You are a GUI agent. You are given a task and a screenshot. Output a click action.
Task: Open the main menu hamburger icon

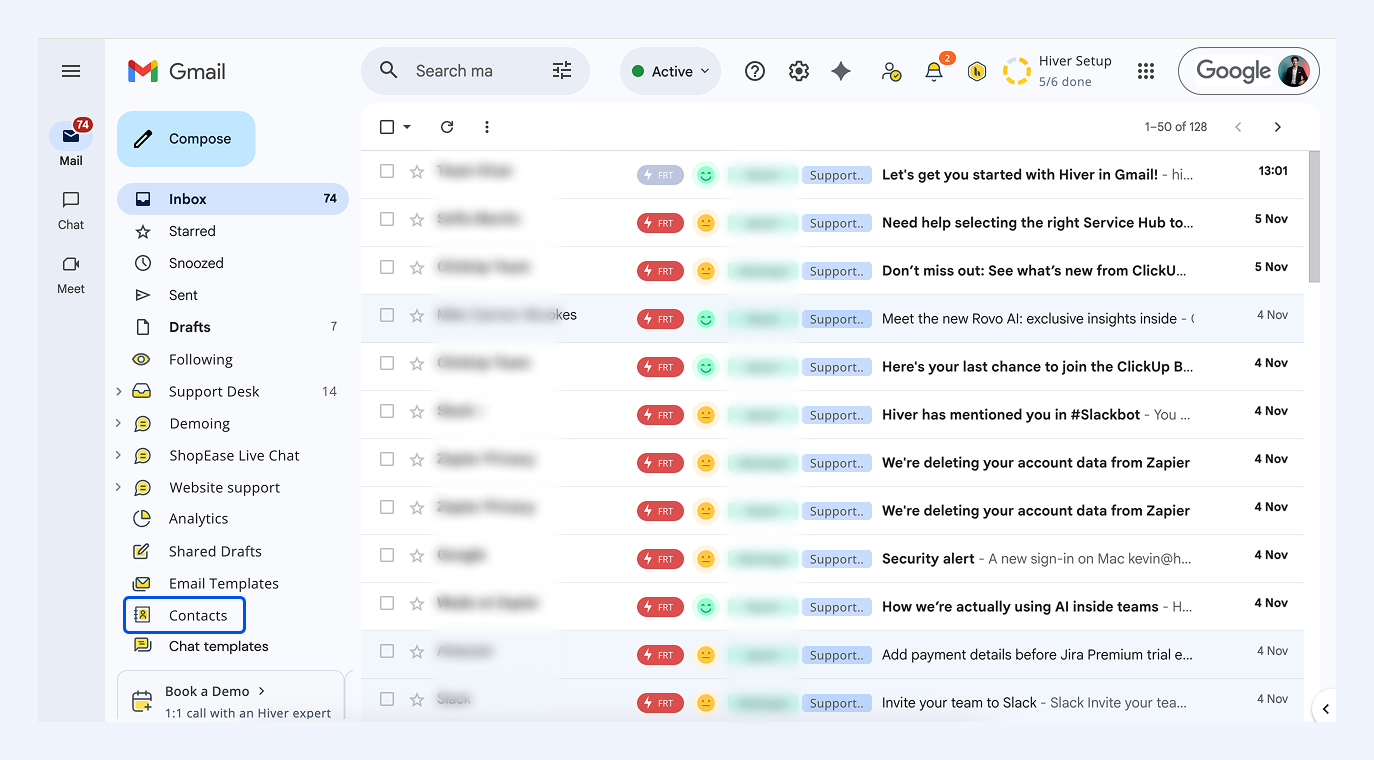[71, 71]
